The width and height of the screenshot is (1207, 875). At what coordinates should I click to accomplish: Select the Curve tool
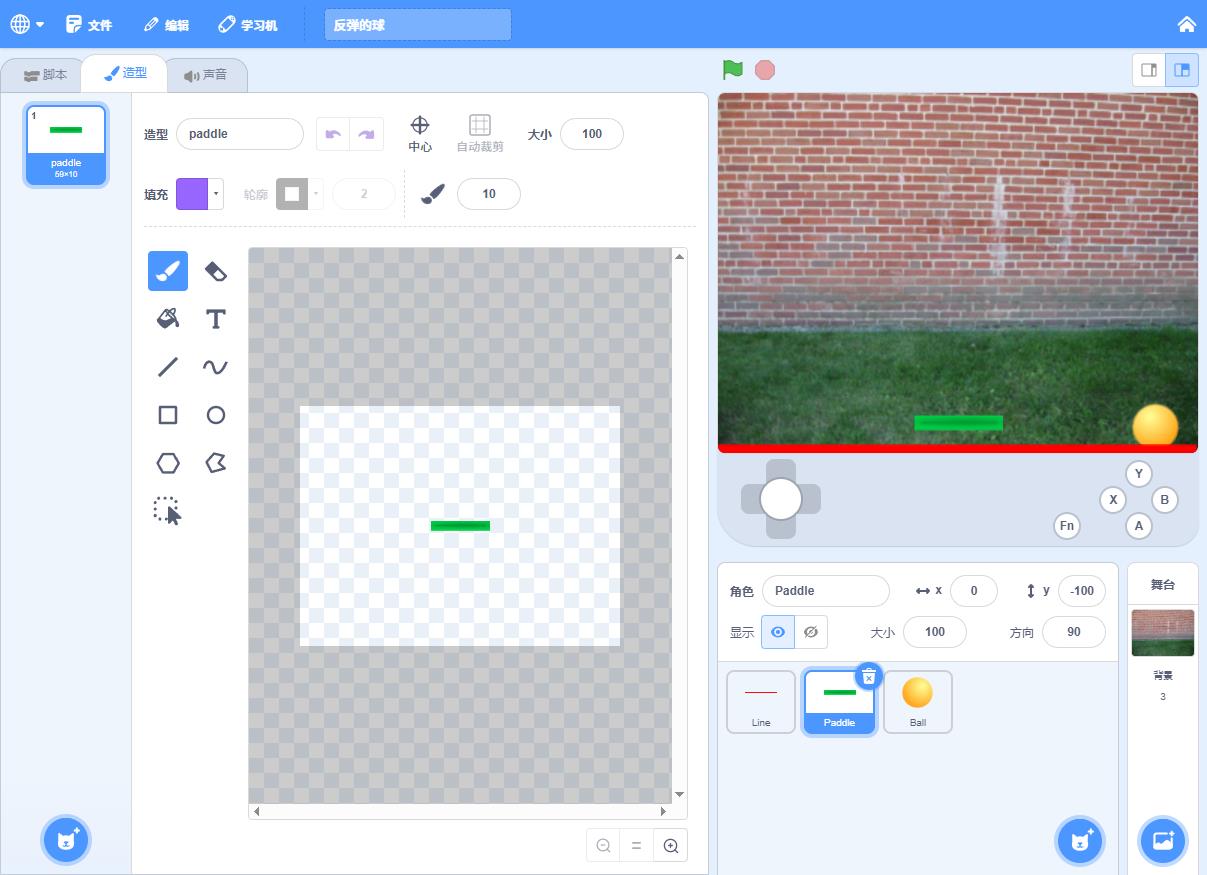tap(215, 367)
